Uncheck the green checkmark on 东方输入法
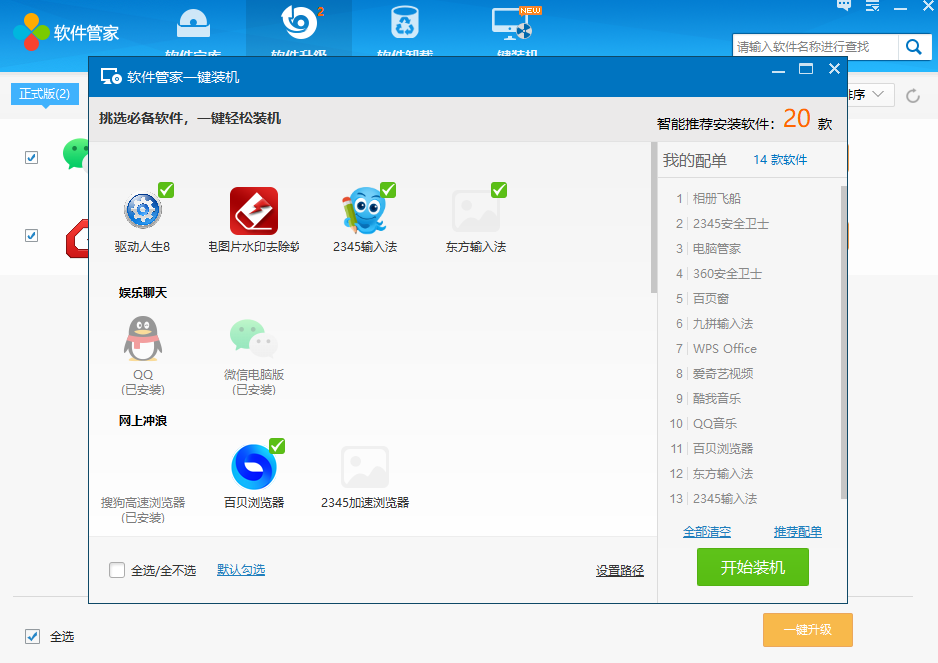938x663 pixels. coord(499,190)
